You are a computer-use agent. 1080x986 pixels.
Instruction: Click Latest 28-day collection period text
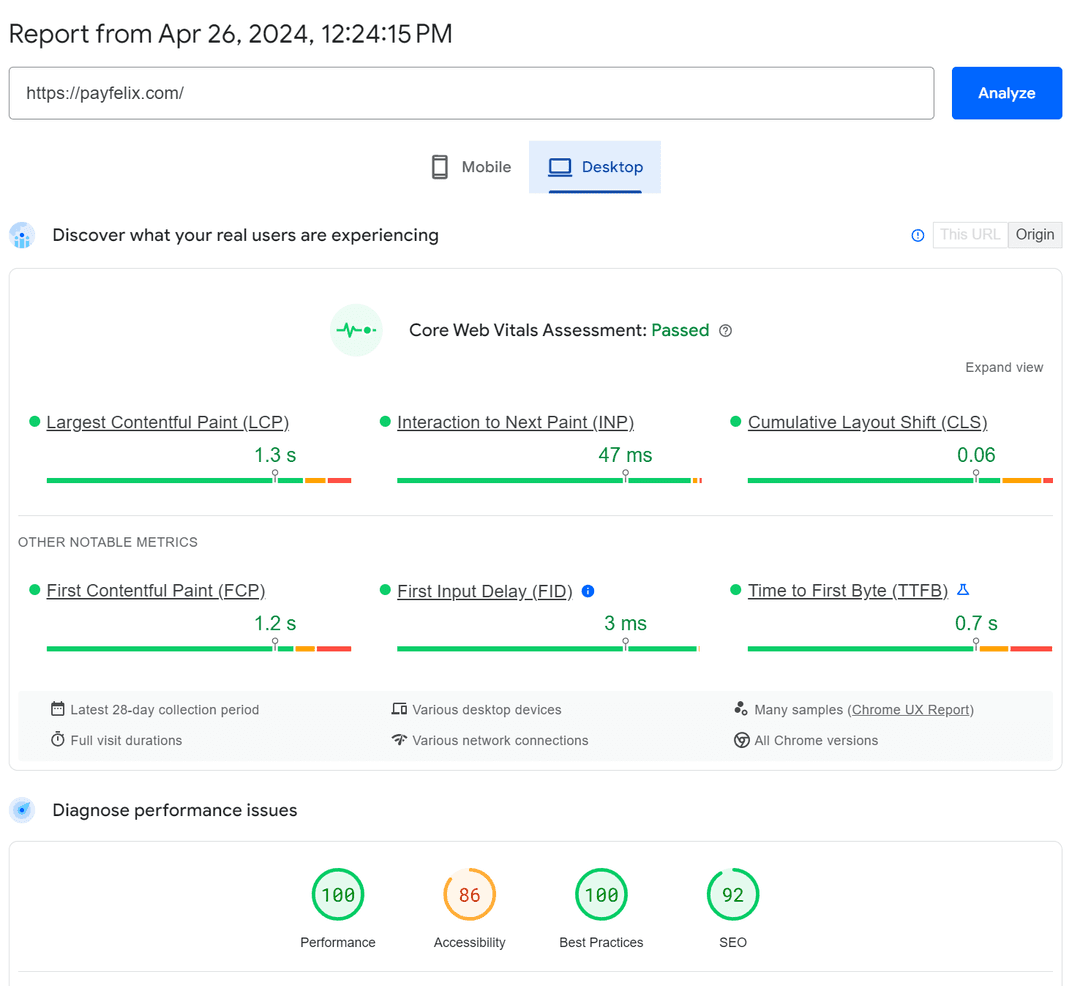click(165, 709)
